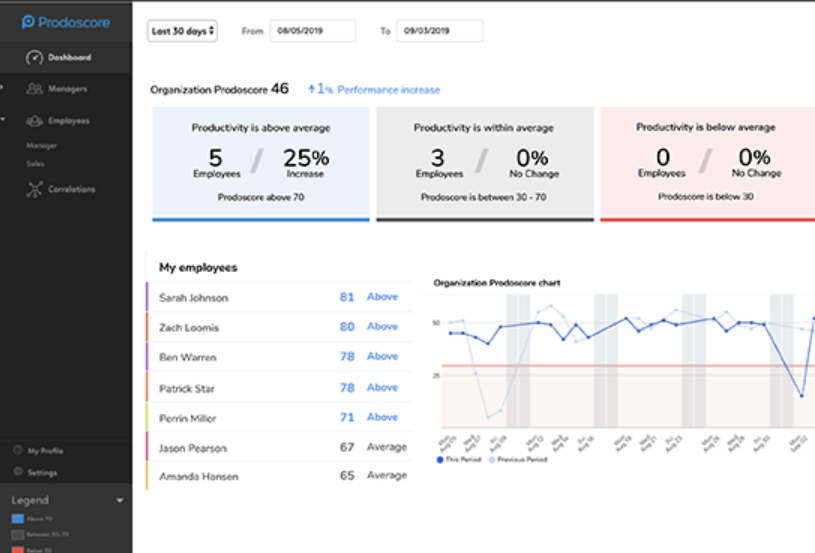Click gray Between 30-70 legend swatch
The width and height of the screenshot is (815, 553).
click(18, 534)
